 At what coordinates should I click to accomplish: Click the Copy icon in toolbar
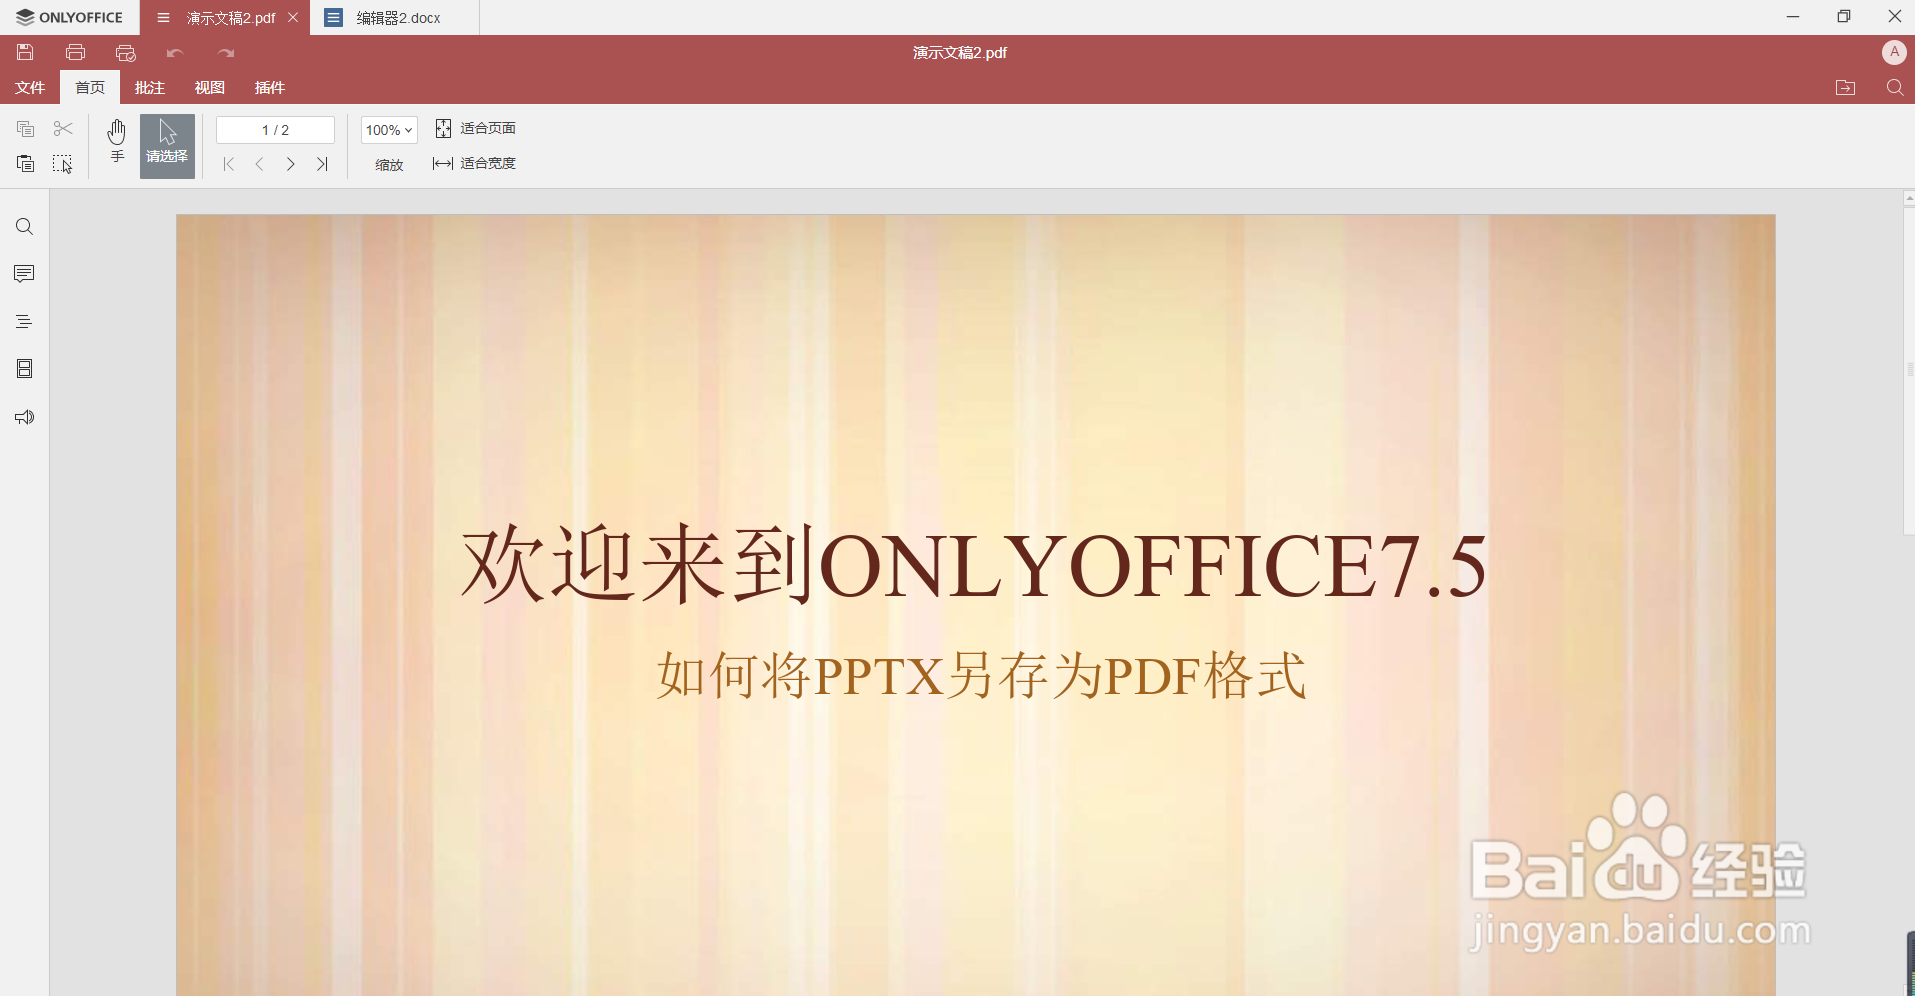pyautogui.click(x=26, y=128)
